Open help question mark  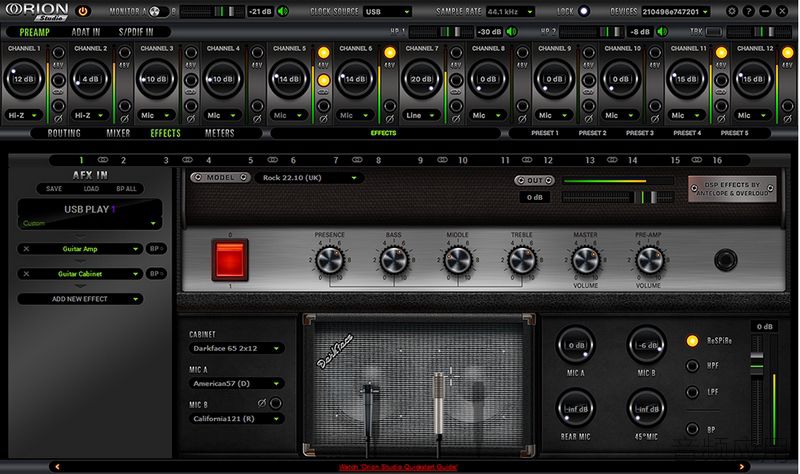(x=748, y=11)
